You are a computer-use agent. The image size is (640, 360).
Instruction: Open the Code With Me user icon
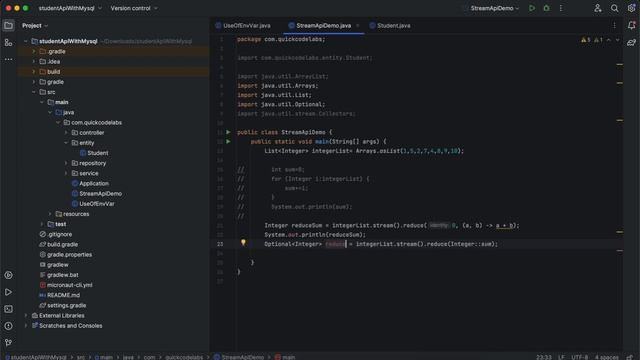598,8
